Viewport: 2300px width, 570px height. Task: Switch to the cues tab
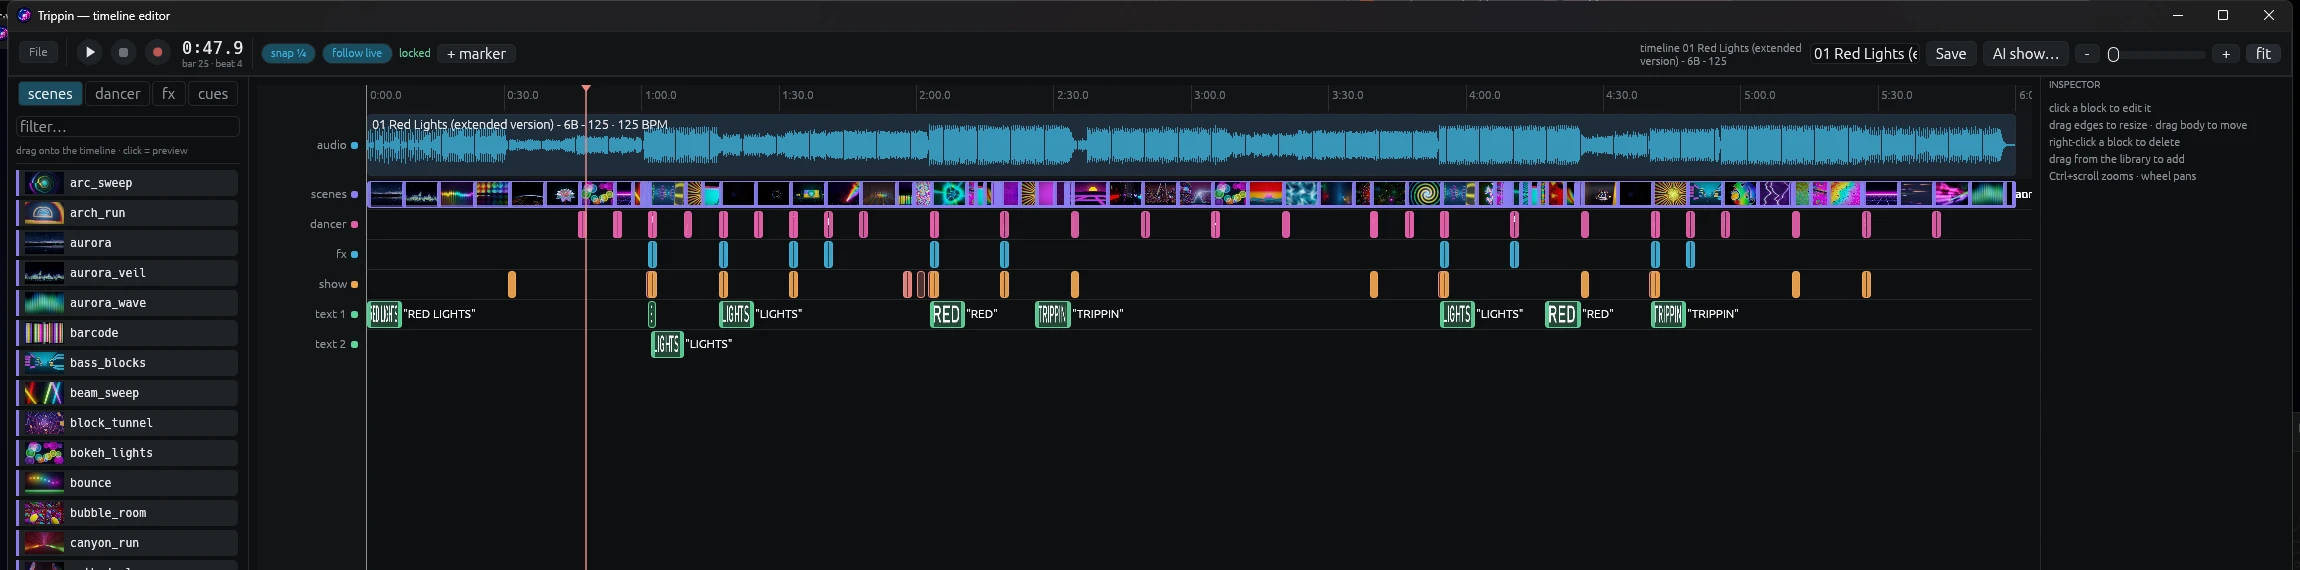[x=213, y=94]
